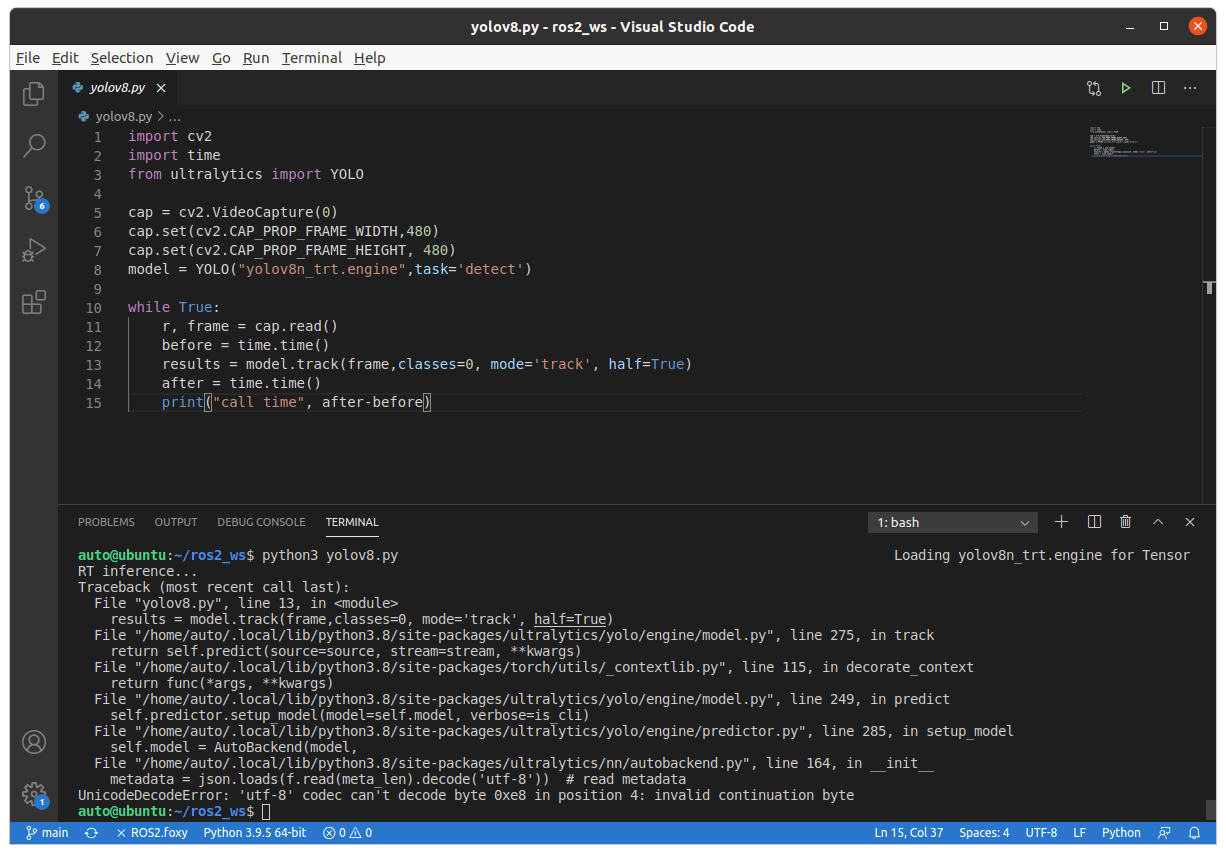The height and width of the screenshot is (854, 1226).
Task: Split the editor into two panes
Action: click(1158, 88)
